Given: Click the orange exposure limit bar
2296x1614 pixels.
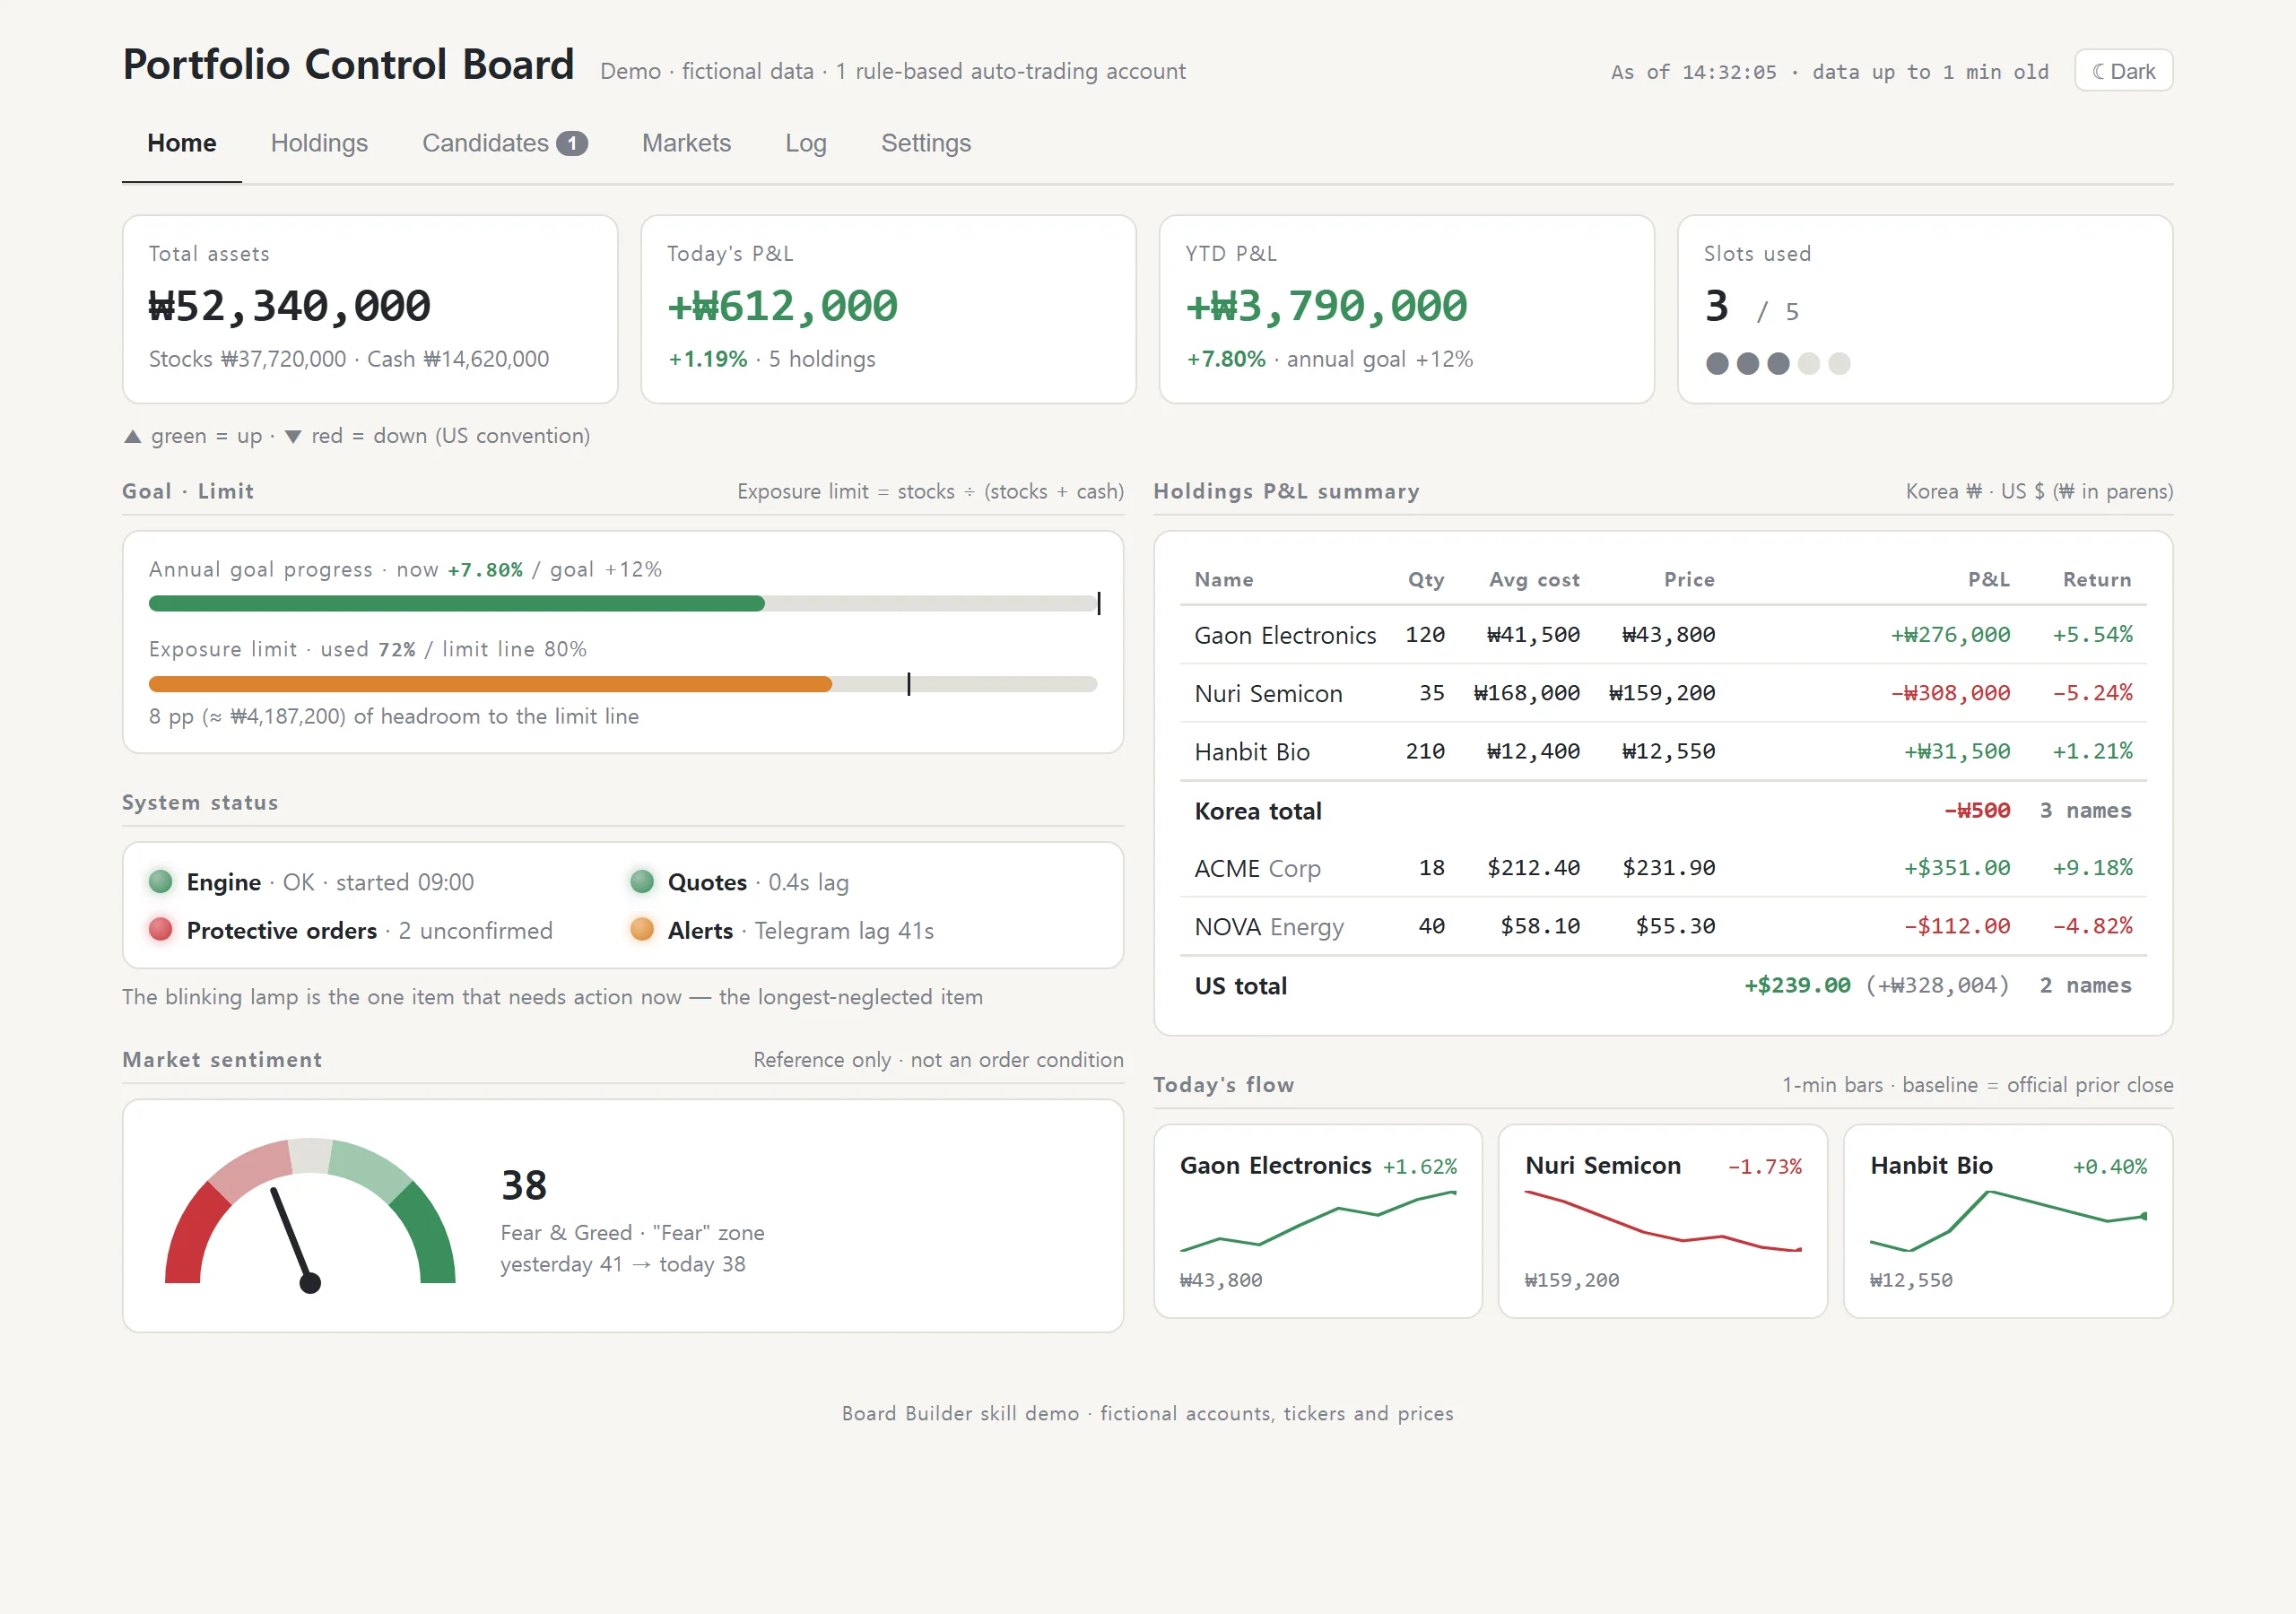Looking at the screenshot, I should [x=490, y=684].
